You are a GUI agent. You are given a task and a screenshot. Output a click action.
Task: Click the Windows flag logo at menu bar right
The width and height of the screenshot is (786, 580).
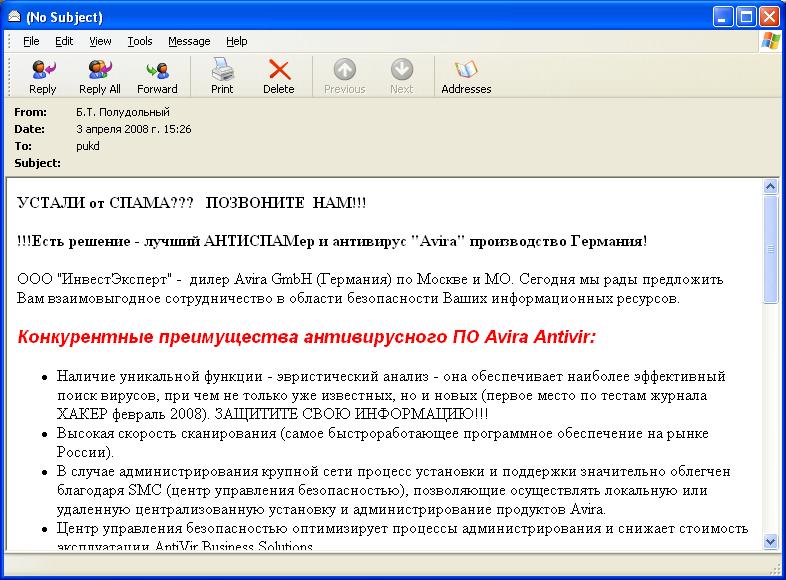click(x=770, y=41)
